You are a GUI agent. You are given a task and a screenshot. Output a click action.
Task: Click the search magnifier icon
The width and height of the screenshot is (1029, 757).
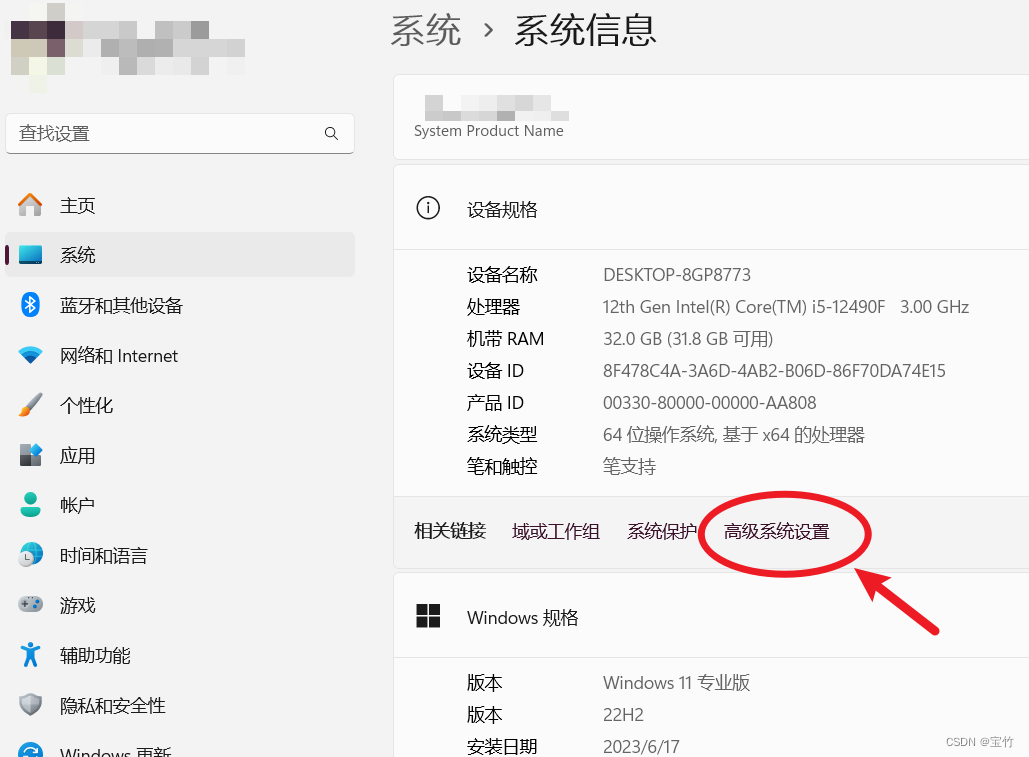(331, 134)
